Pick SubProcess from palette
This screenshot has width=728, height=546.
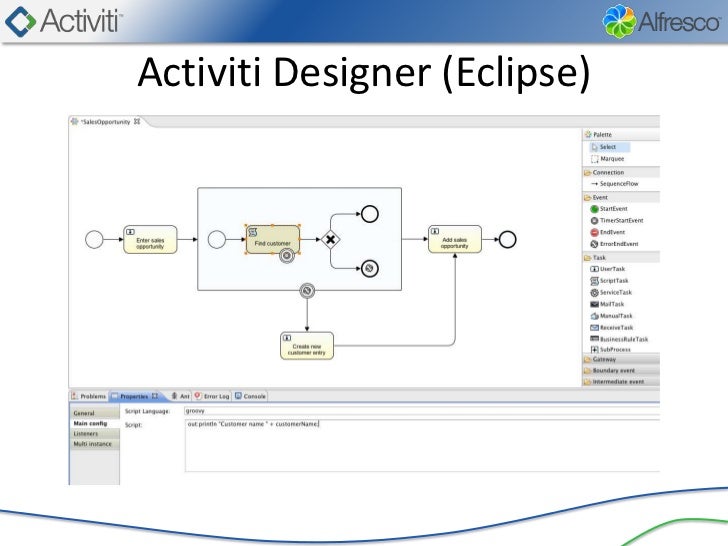[611, 349]
